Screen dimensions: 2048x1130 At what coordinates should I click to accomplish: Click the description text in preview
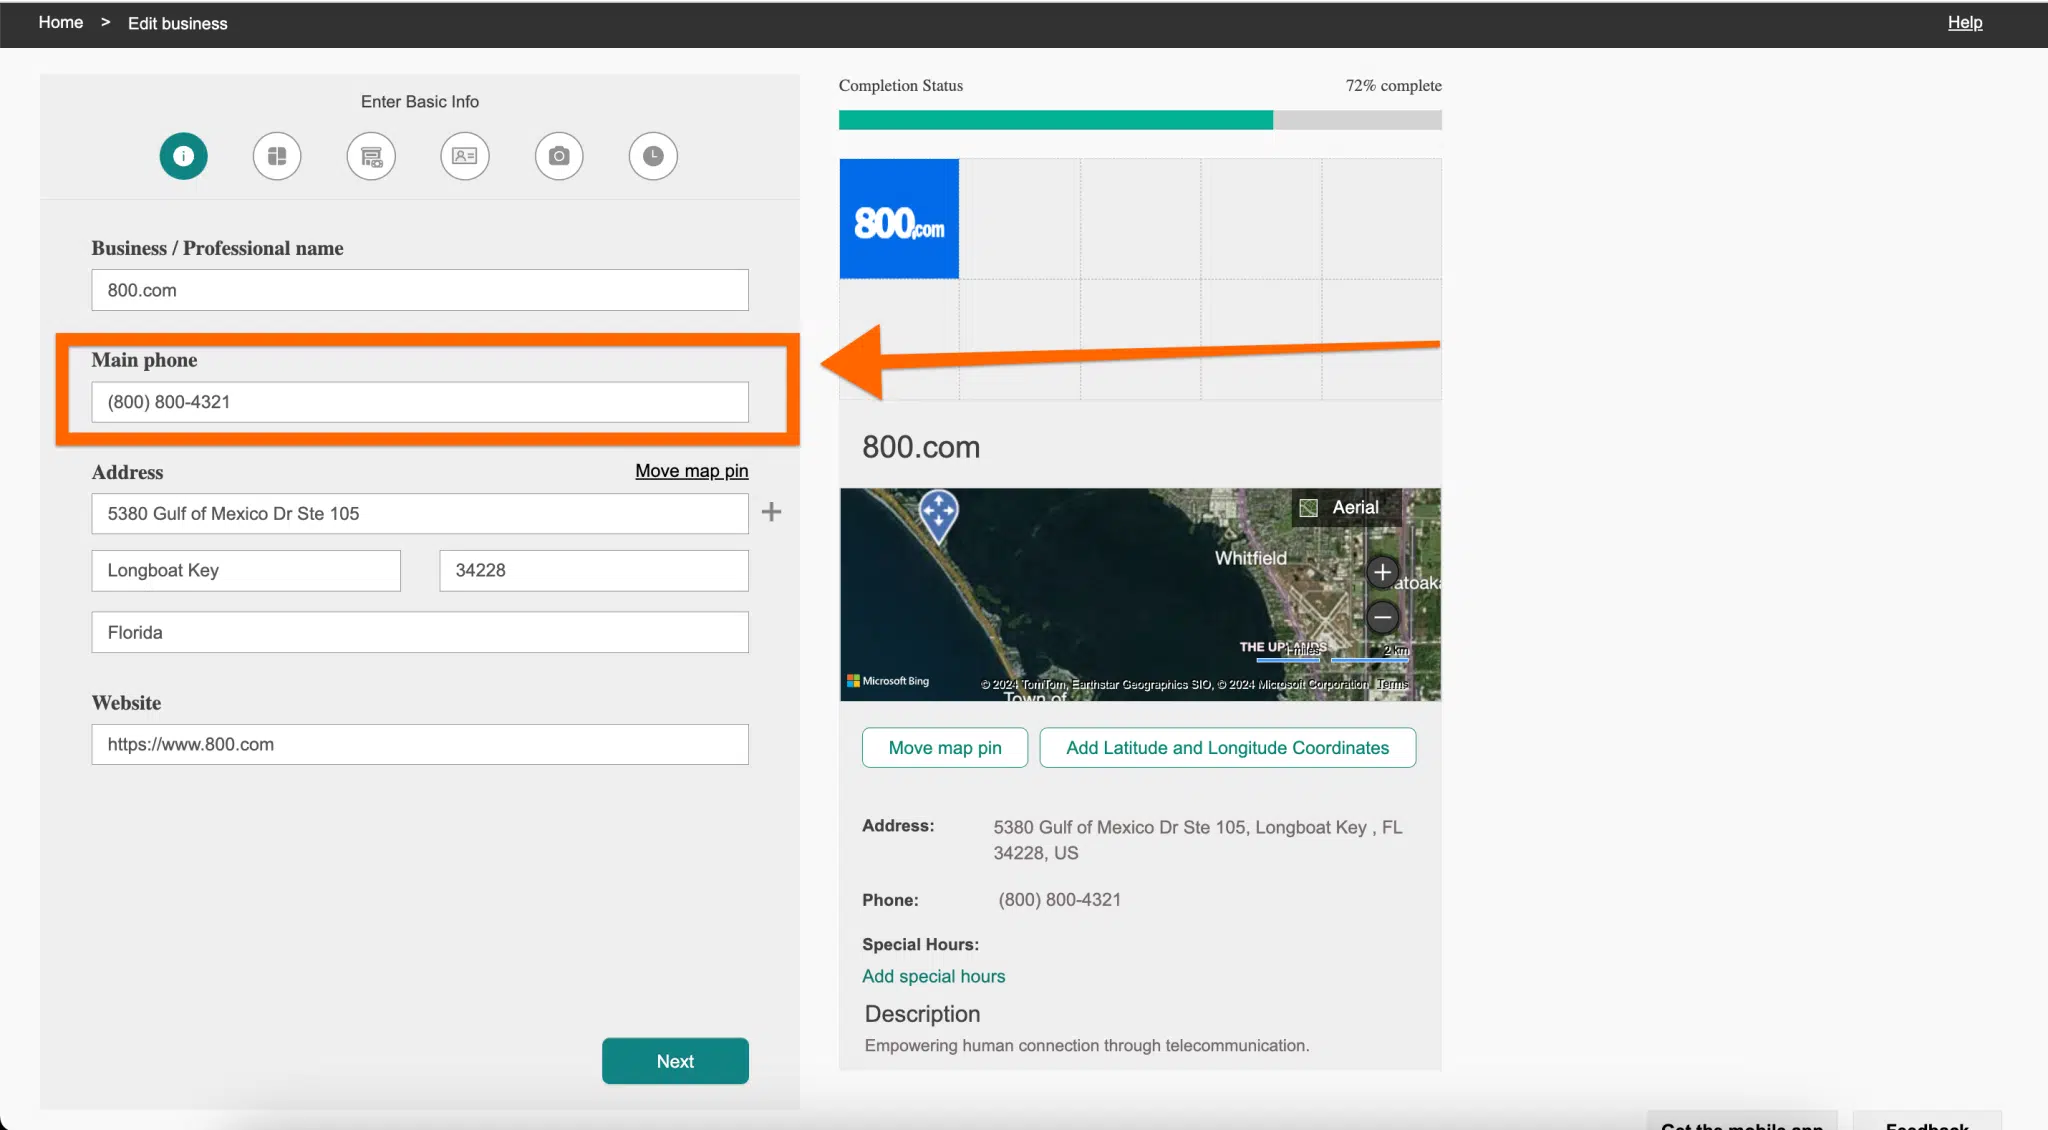[x=1087, y=1046]
